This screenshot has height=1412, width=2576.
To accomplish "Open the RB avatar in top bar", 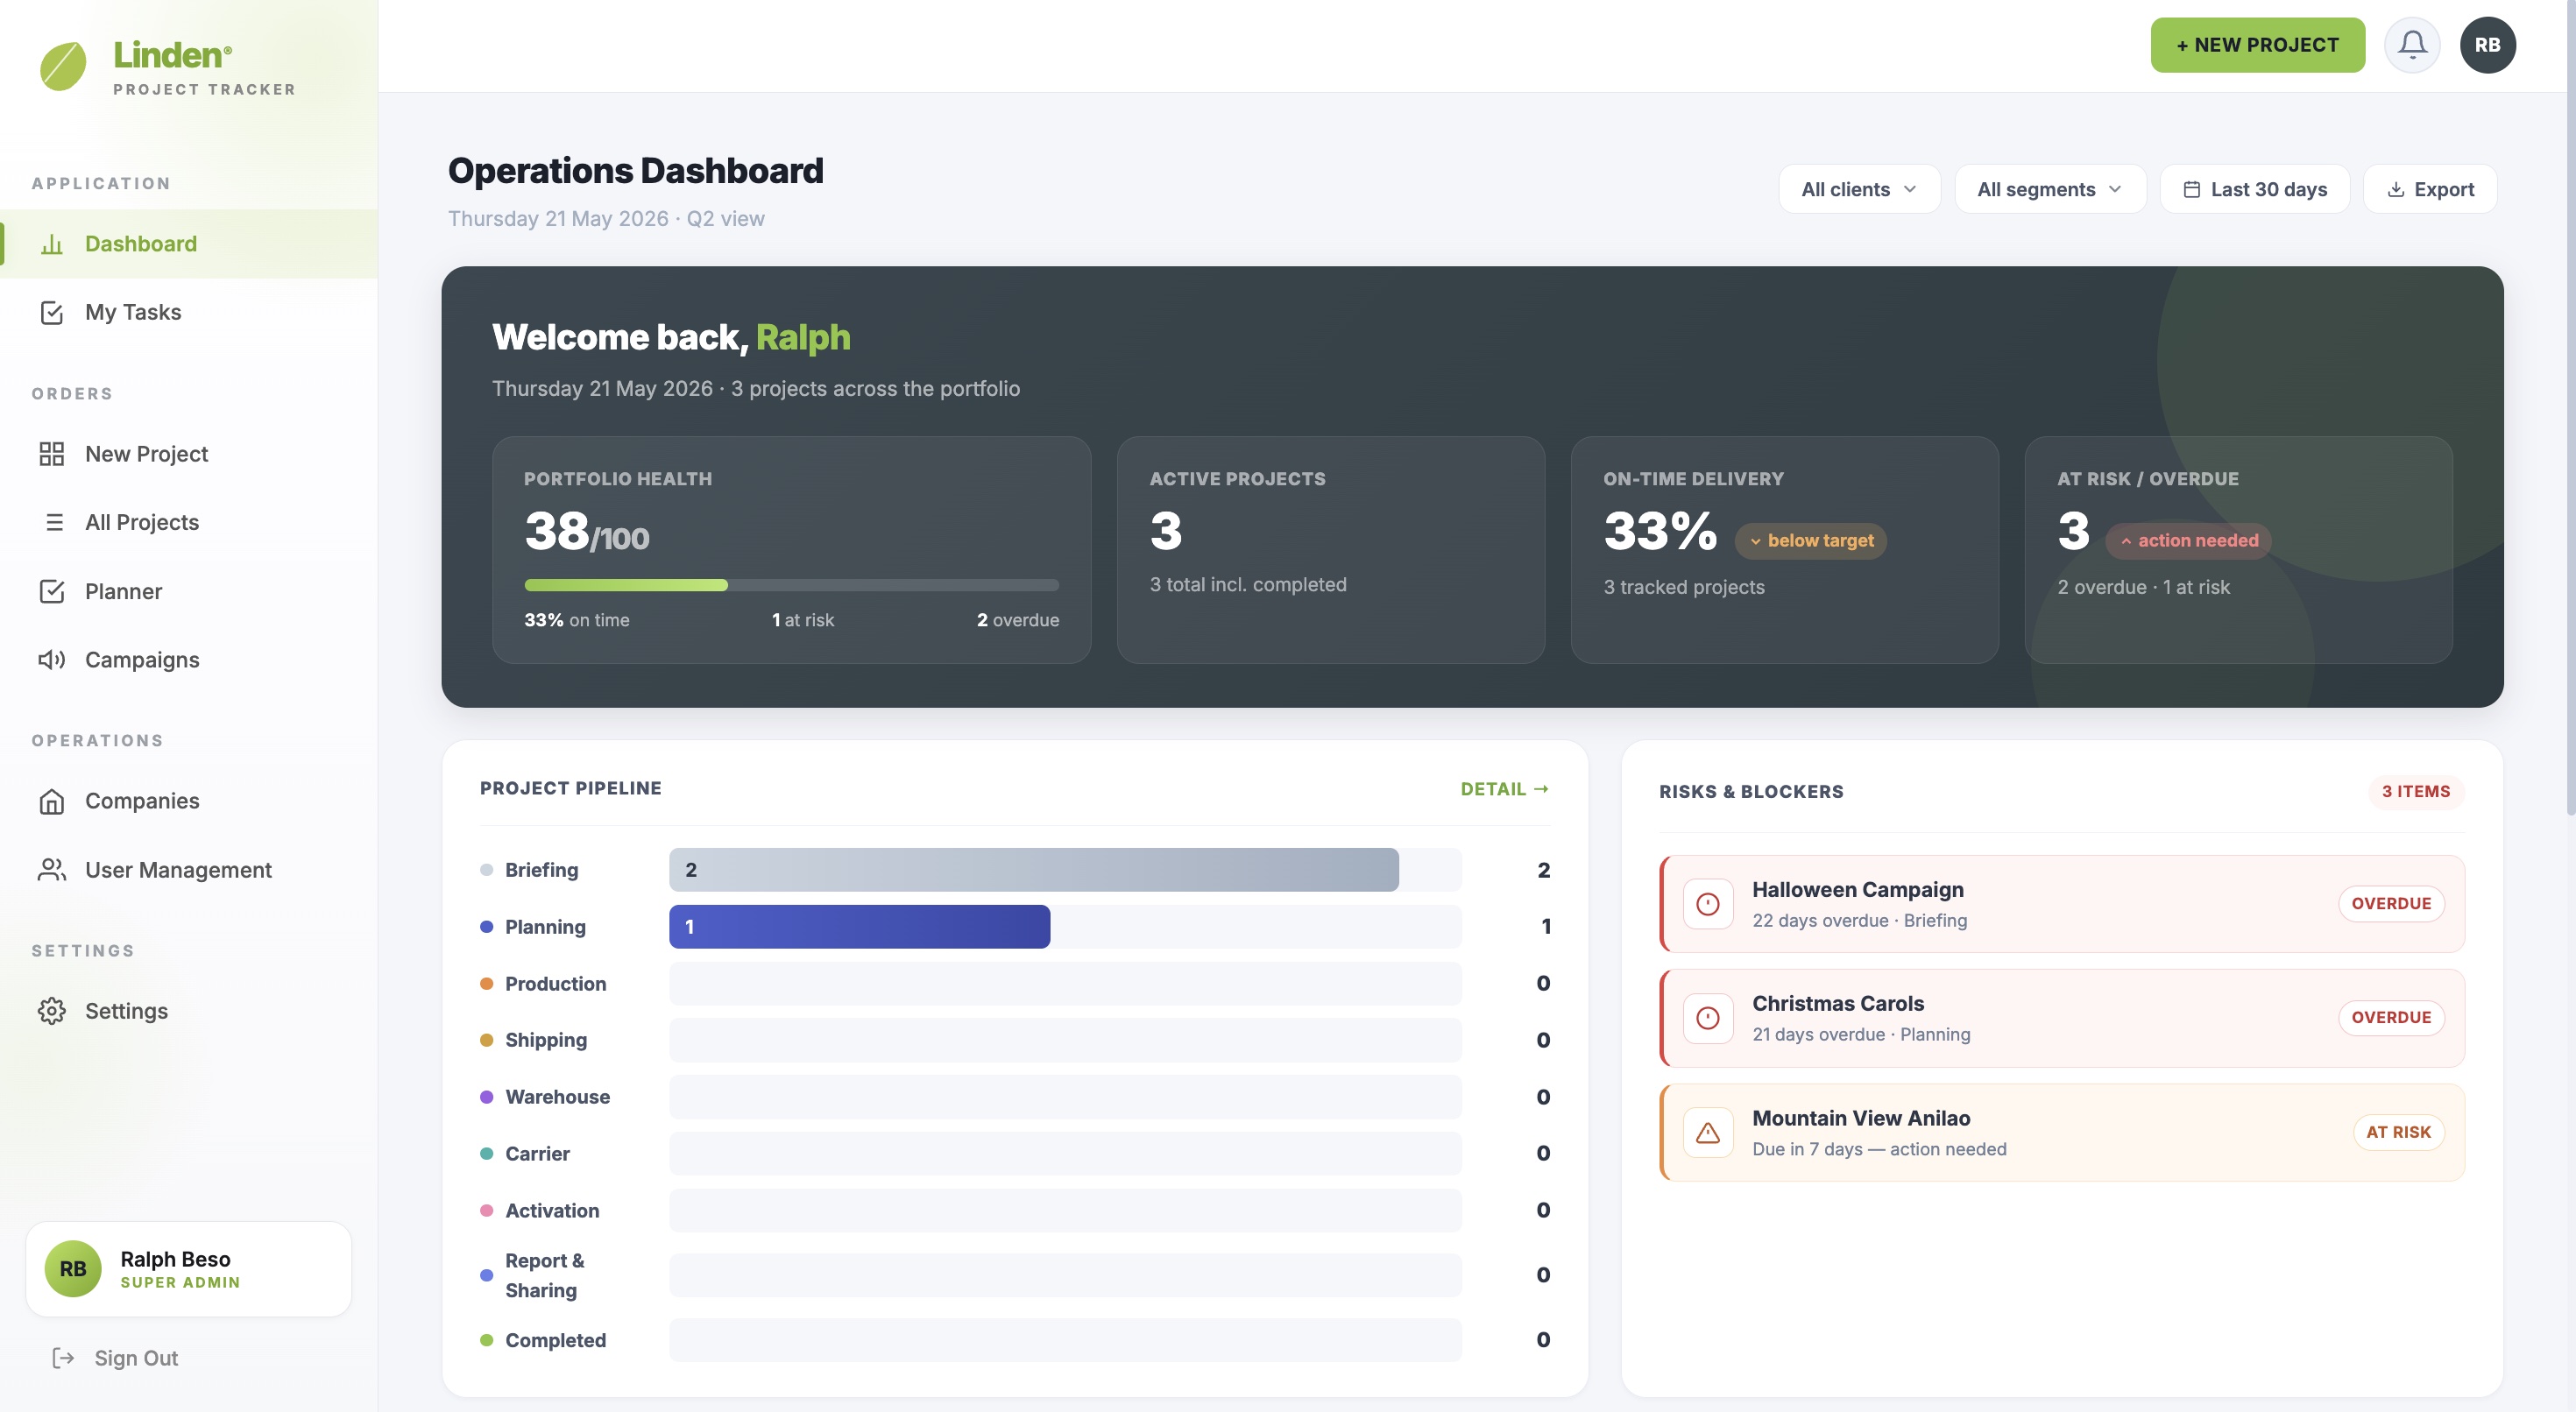I will (2488, 45).
